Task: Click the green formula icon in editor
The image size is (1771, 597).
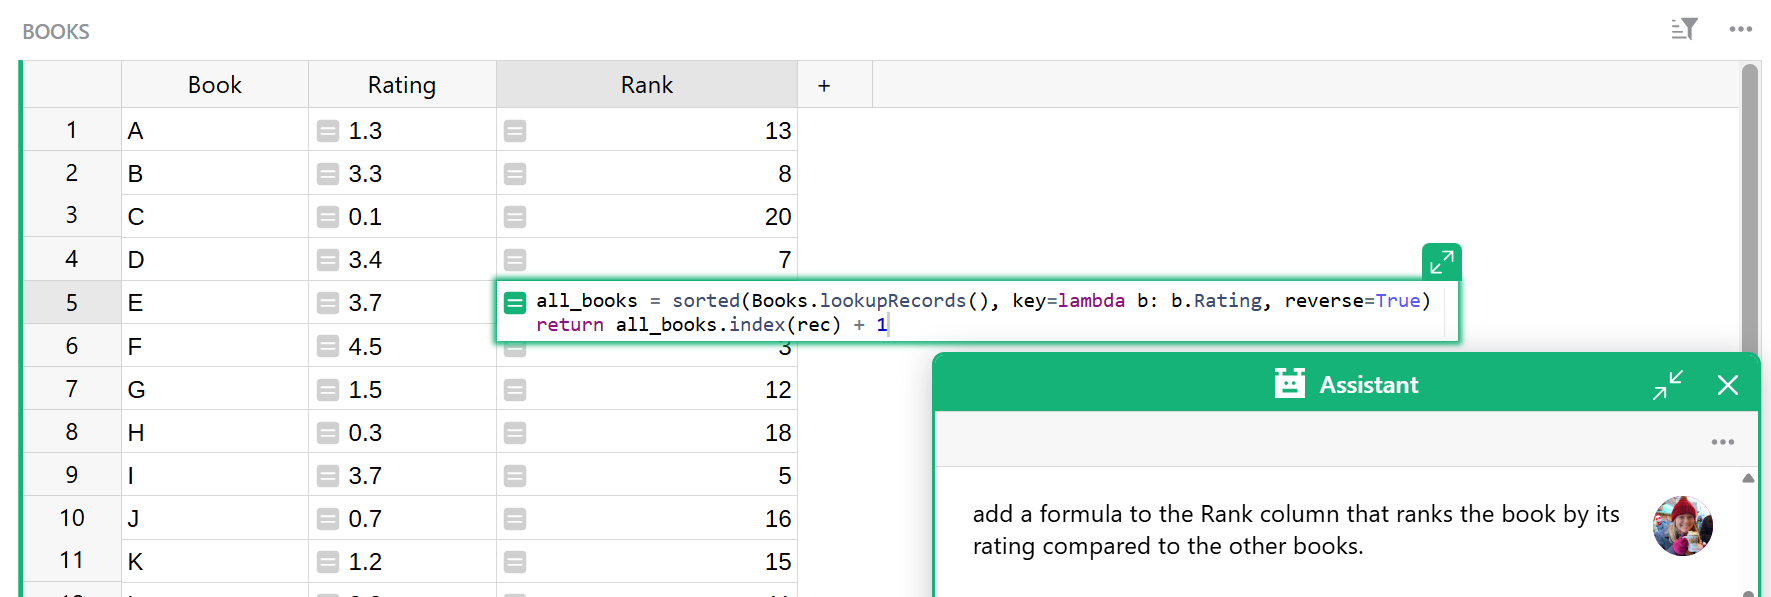Action: (x=515, y=303)
